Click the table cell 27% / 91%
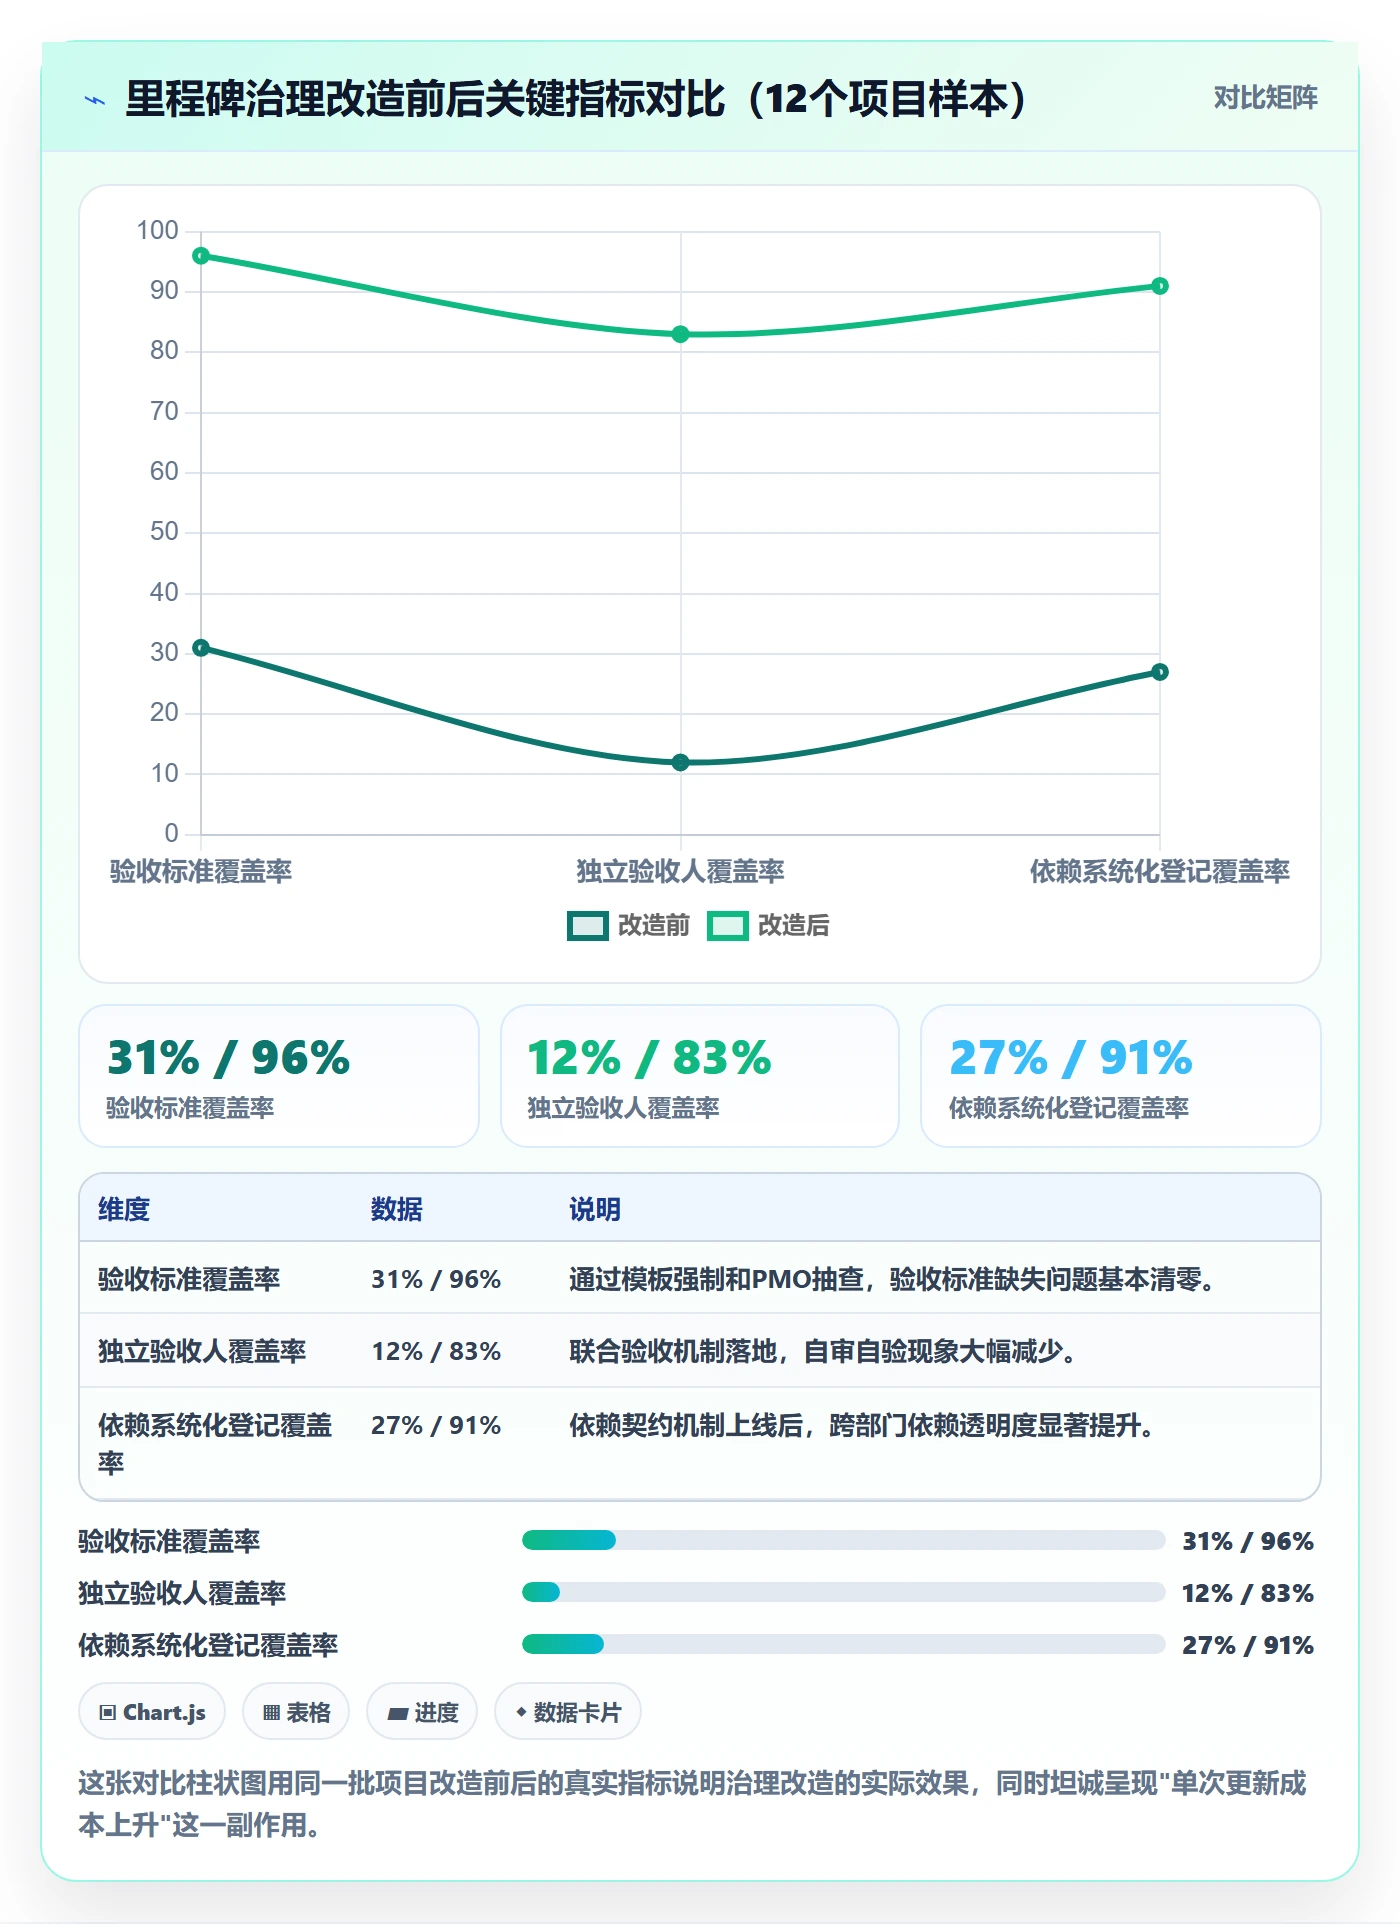This screenshot has height=1924, width=1400. pos(436,1425)
